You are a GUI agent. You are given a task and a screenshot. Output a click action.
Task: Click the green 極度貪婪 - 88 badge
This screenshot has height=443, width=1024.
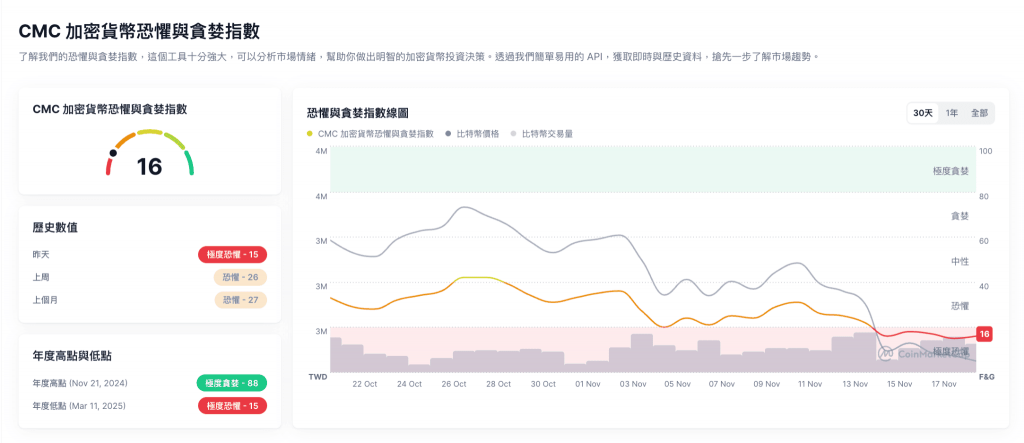(x=232, y=383)
